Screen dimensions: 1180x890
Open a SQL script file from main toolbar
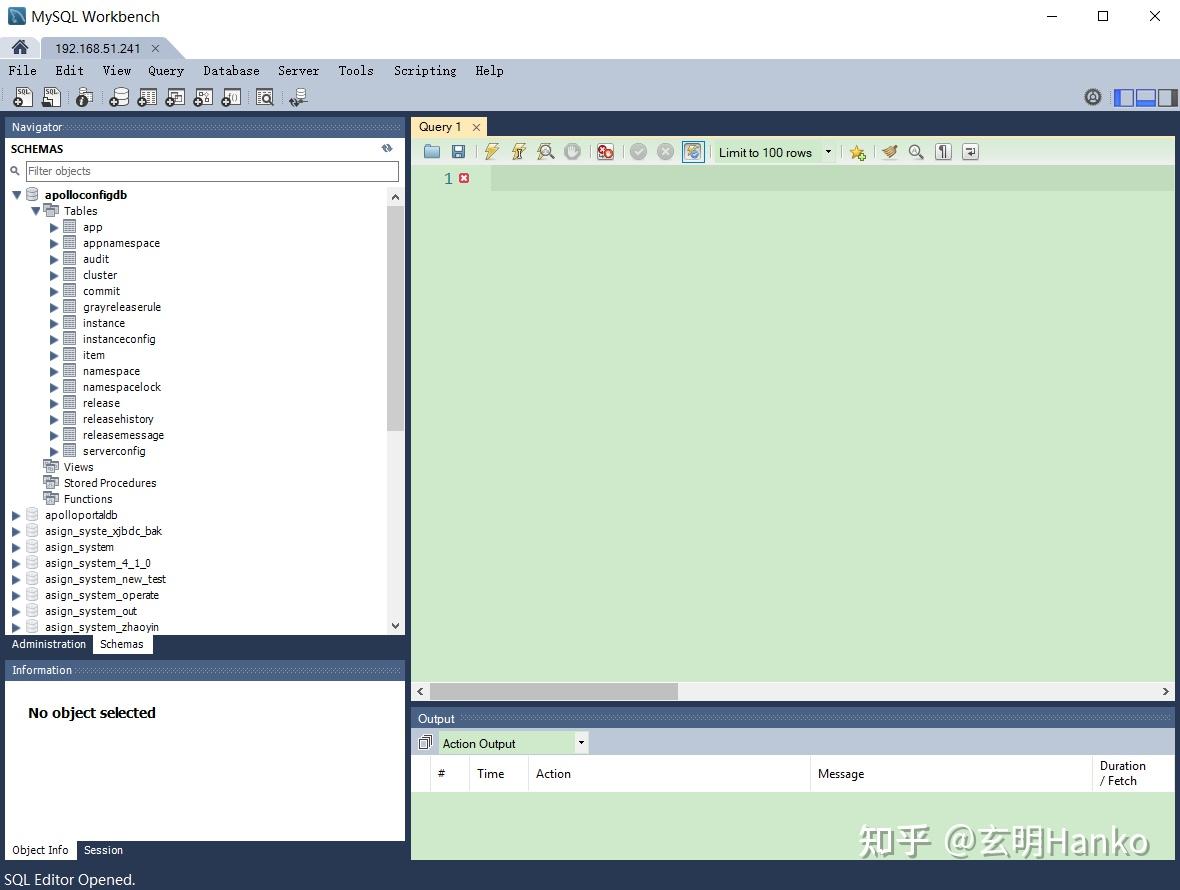[x=51, y=96]
